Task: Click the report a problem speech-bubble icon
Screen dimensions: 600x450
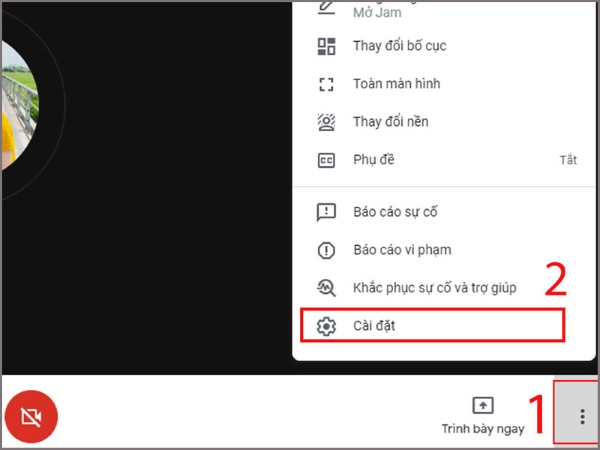Action: click(327, 212)
